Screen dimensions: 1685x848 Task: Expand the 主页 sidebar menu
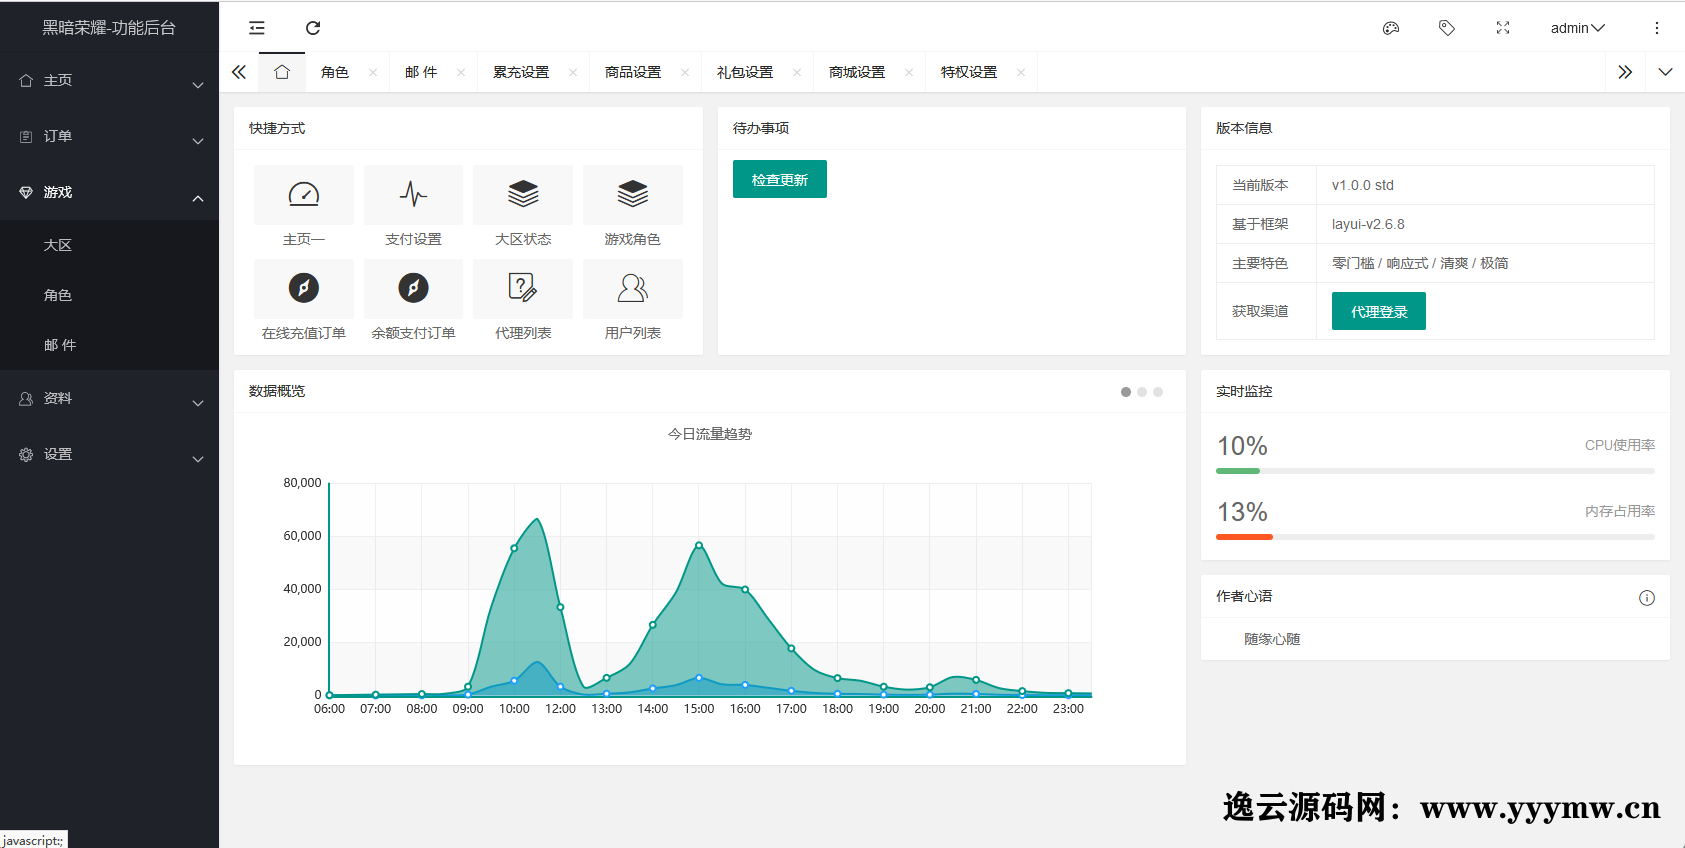pyautogui.click(x=109, y=80)
